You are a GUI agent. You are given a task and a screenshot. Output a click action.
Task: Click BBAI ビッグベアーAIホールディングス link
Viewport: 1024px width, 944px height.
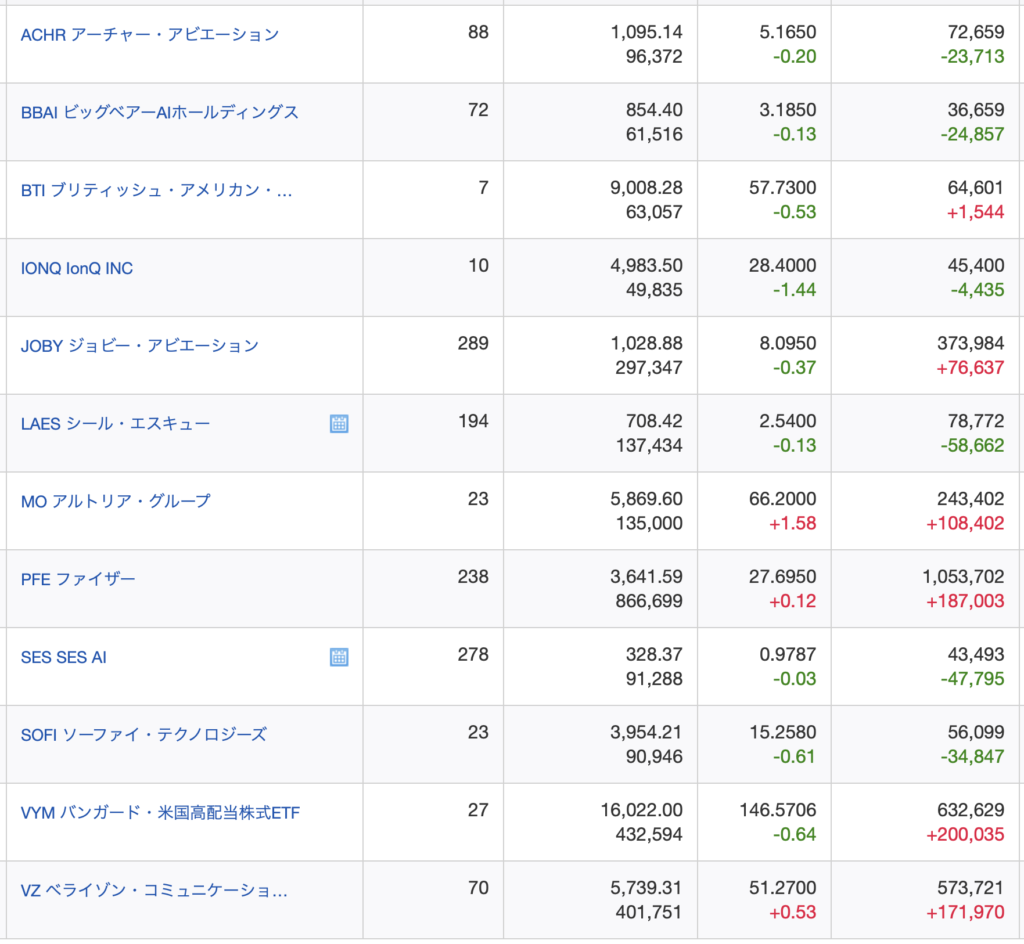point(160,112)
